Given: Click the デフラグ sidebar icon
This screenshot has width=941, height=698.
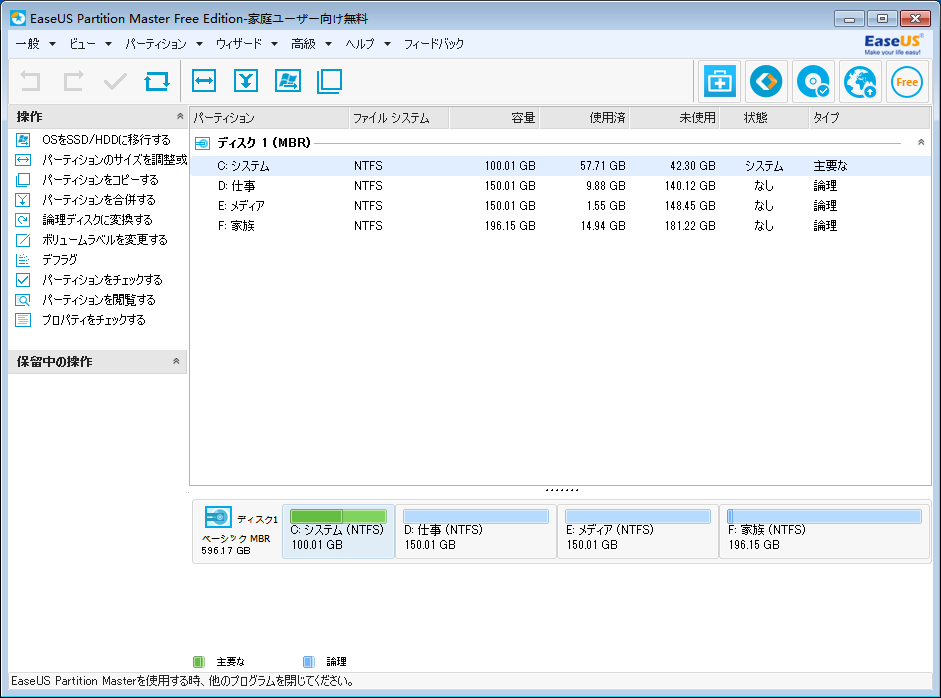Looking at the screenshot, I should (23, 260).
